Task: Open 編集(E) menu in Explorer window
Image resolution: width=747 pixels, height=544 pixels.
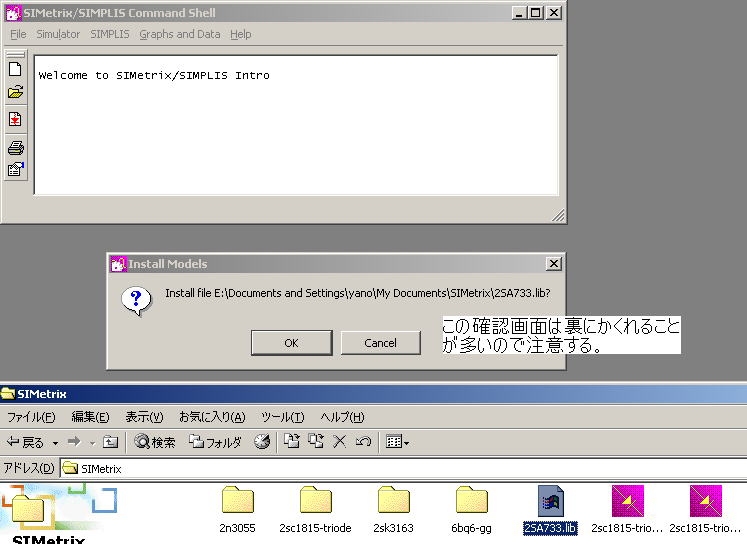Action: click(x=90, y=417)
